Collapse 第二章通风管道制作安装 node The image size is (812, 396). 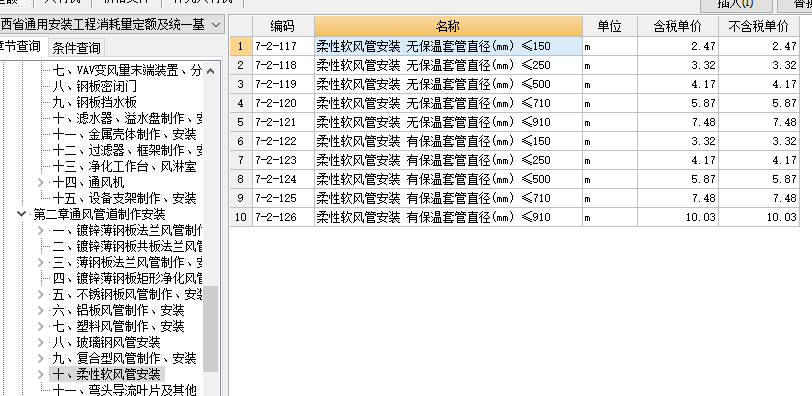click(x=21, y=214)
